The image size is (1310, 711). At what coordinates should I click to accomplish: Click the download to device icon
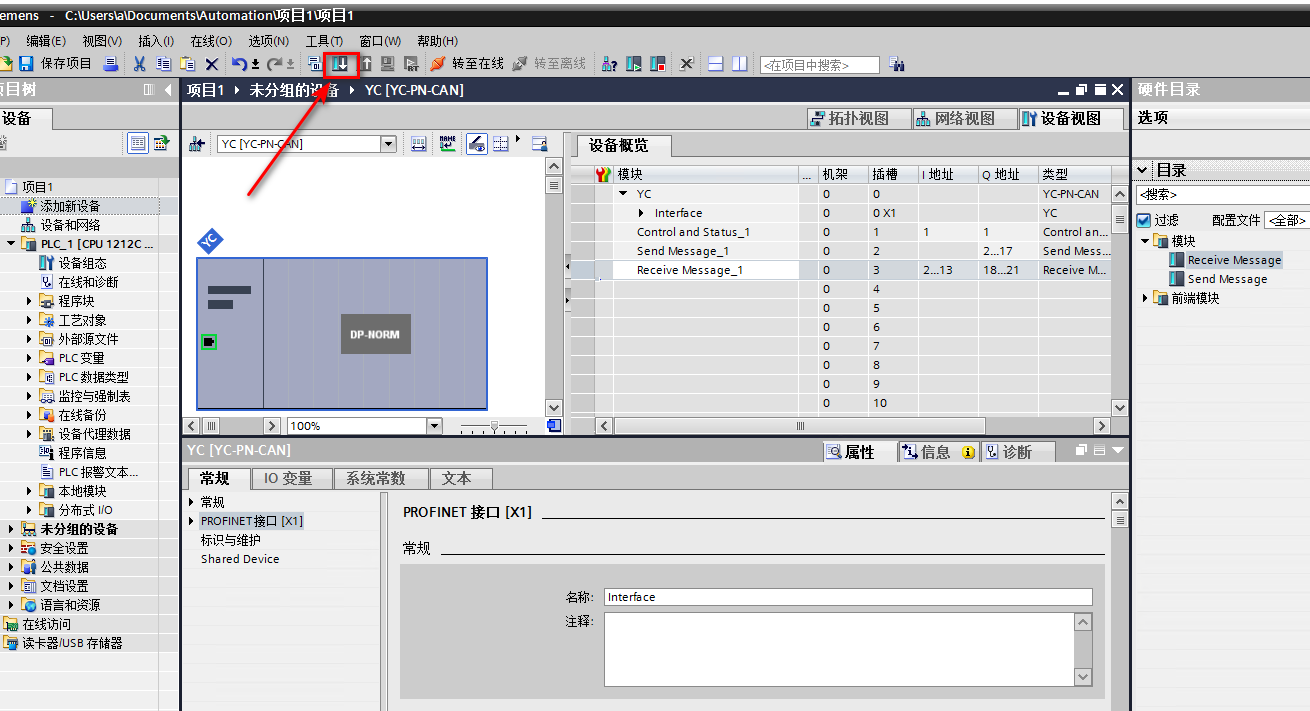coord(341,64)
